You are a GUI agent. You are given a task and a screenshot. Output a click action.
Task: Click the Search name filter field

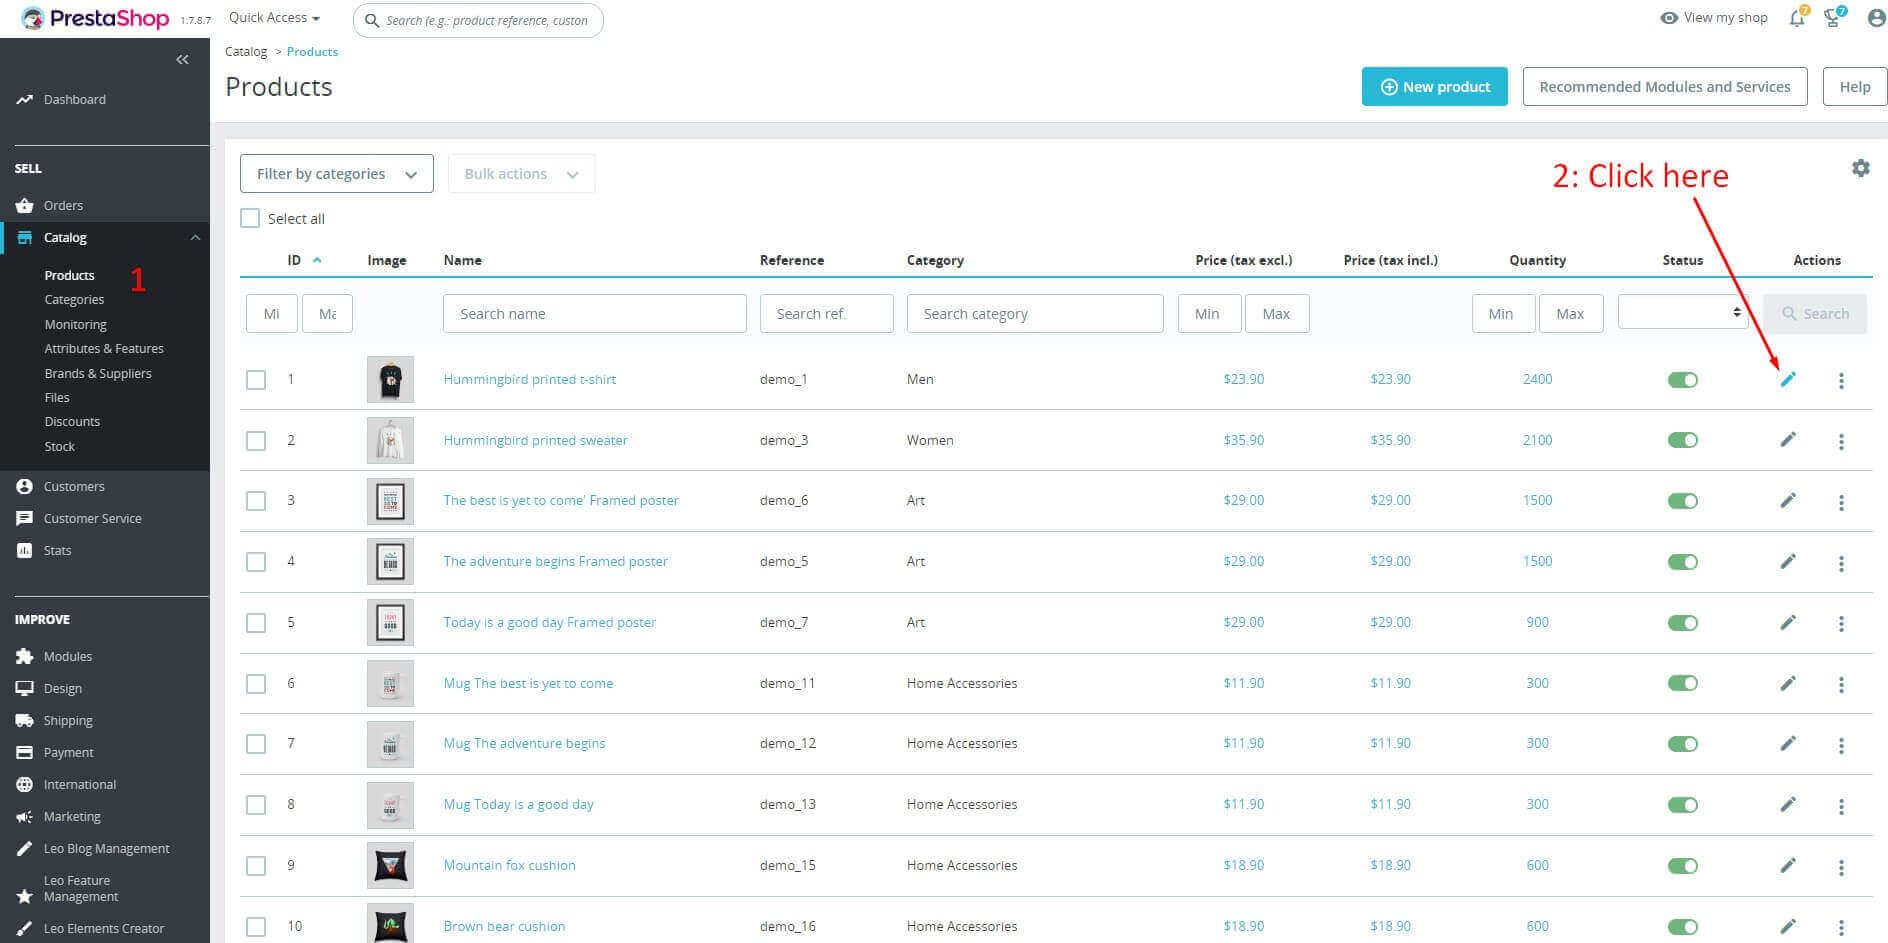tap(595, 313)
